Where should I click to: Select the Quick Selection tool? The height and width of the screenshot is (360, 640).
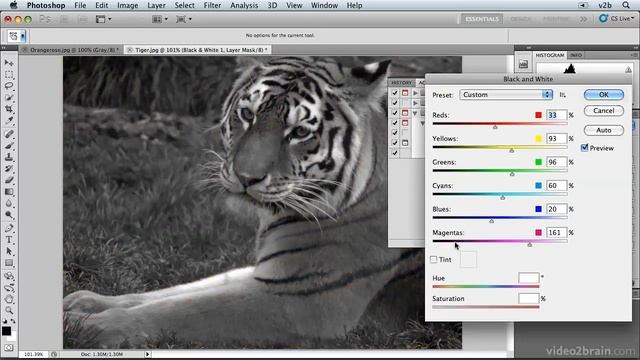[9, 98]
